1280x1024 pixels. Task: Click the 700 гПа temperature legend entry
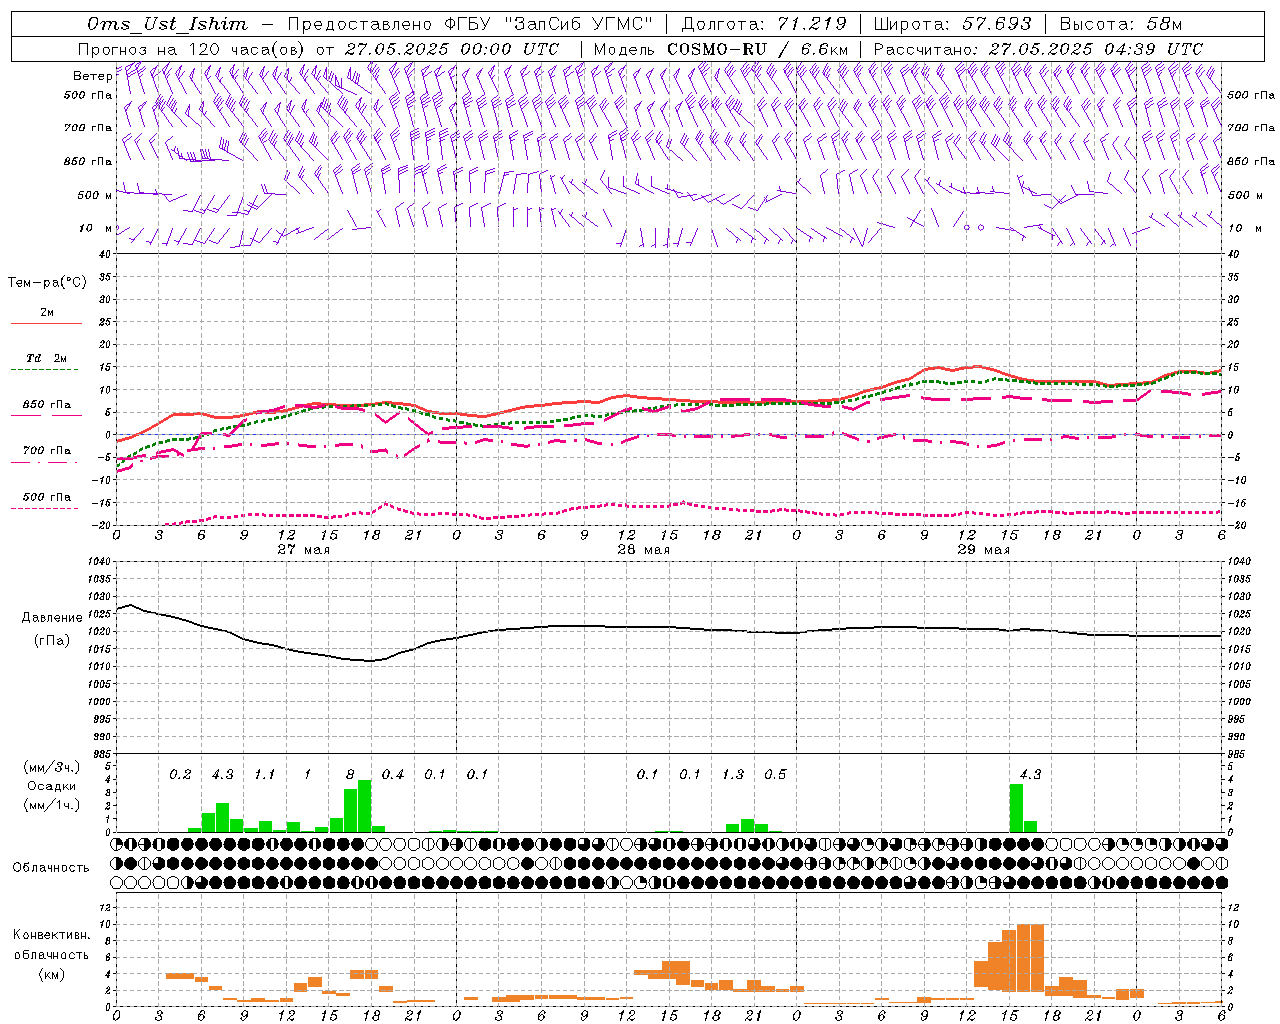47,450
